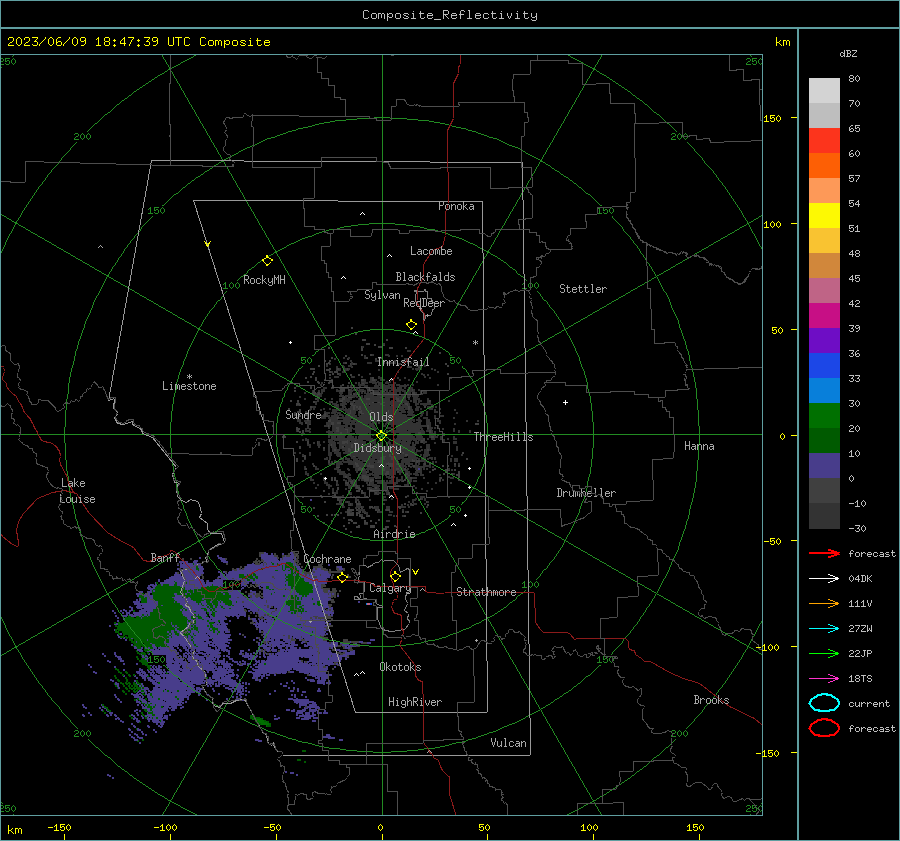Click the Hanna label

[699, 446]
